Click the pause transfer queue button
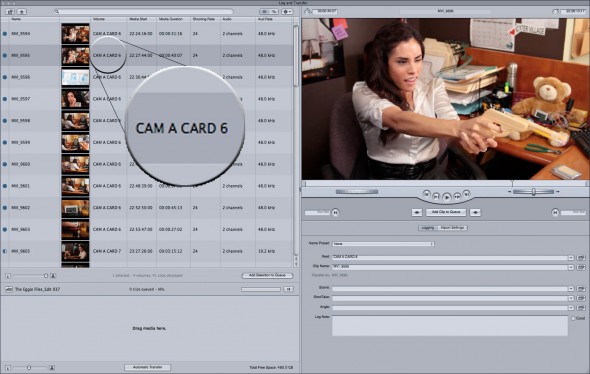 pyautogui.click(x=289, y=289)
